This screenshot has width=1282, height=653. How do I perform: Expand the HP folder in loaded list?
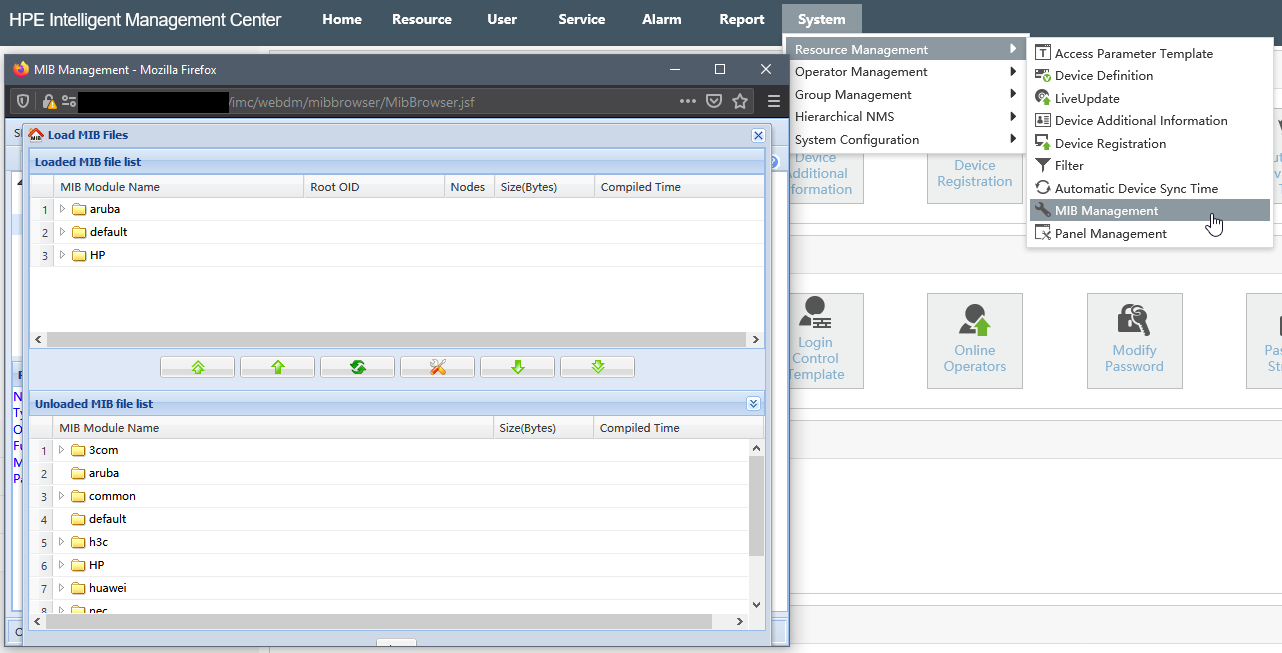point(62,255)
